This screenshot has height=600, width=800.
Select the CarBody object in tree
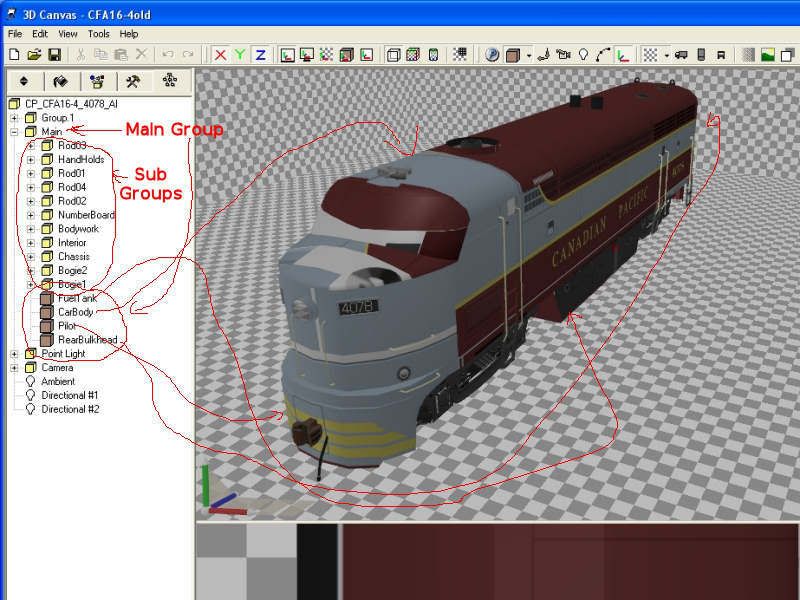click(x=75, y=312)
